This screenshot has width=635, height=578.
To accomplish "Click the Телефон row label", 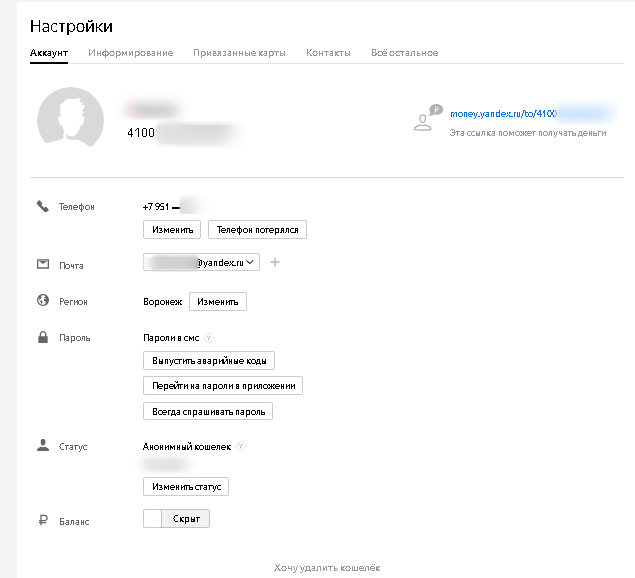I will tap(77, 207).
